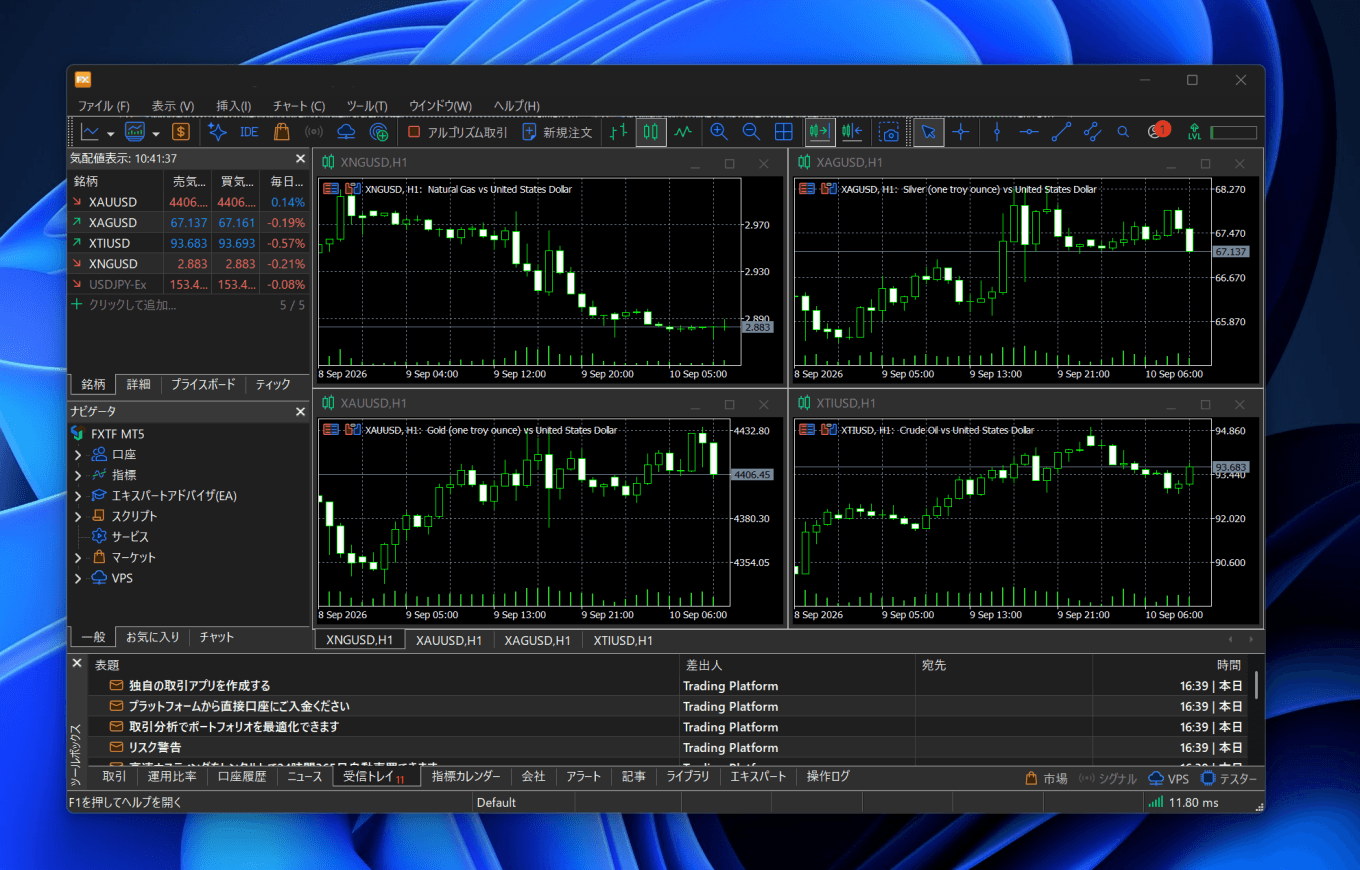Click the zoom out magnifier icon
The height and width of the screenshot is (870, 1360).
[x=751, y=132]
